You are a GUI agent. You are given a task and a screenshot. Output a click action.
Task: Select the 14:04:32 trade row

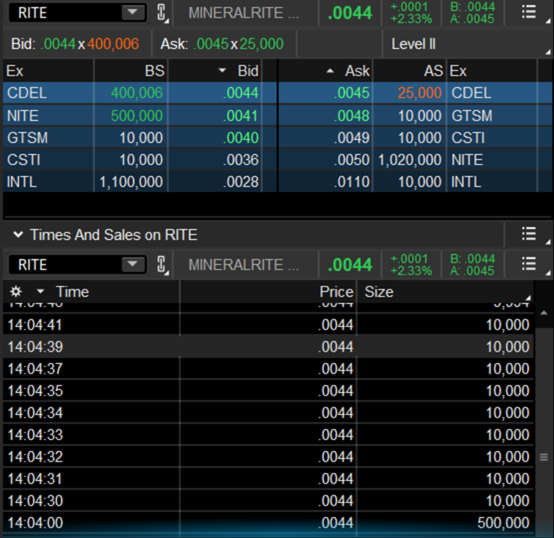[x=268, y=457]
